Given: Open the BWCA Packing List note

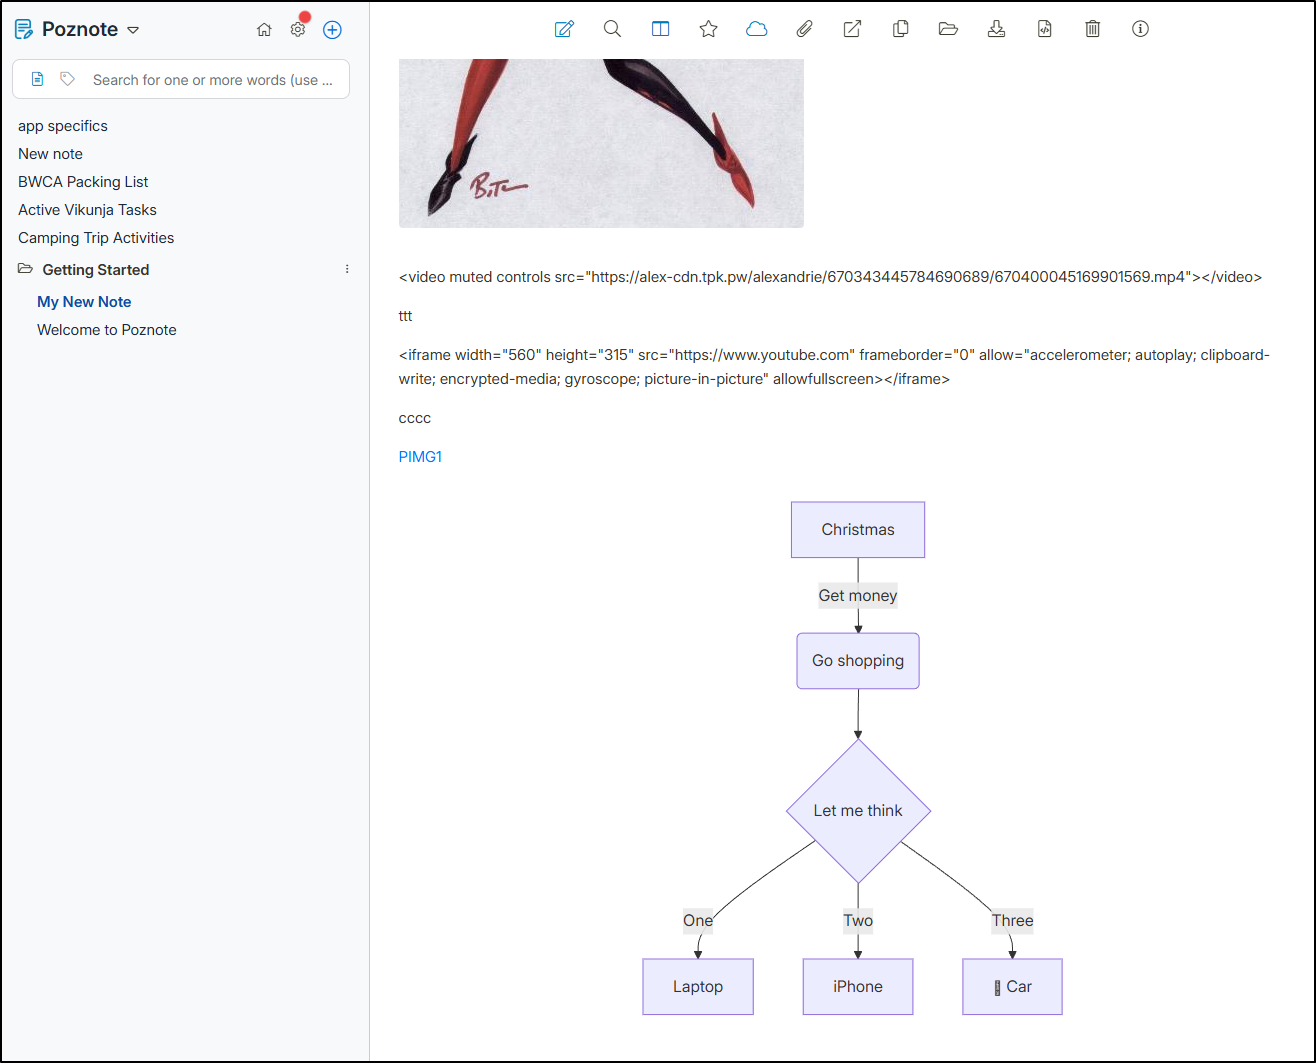Looking at the screenshot, I should [83, 182].
